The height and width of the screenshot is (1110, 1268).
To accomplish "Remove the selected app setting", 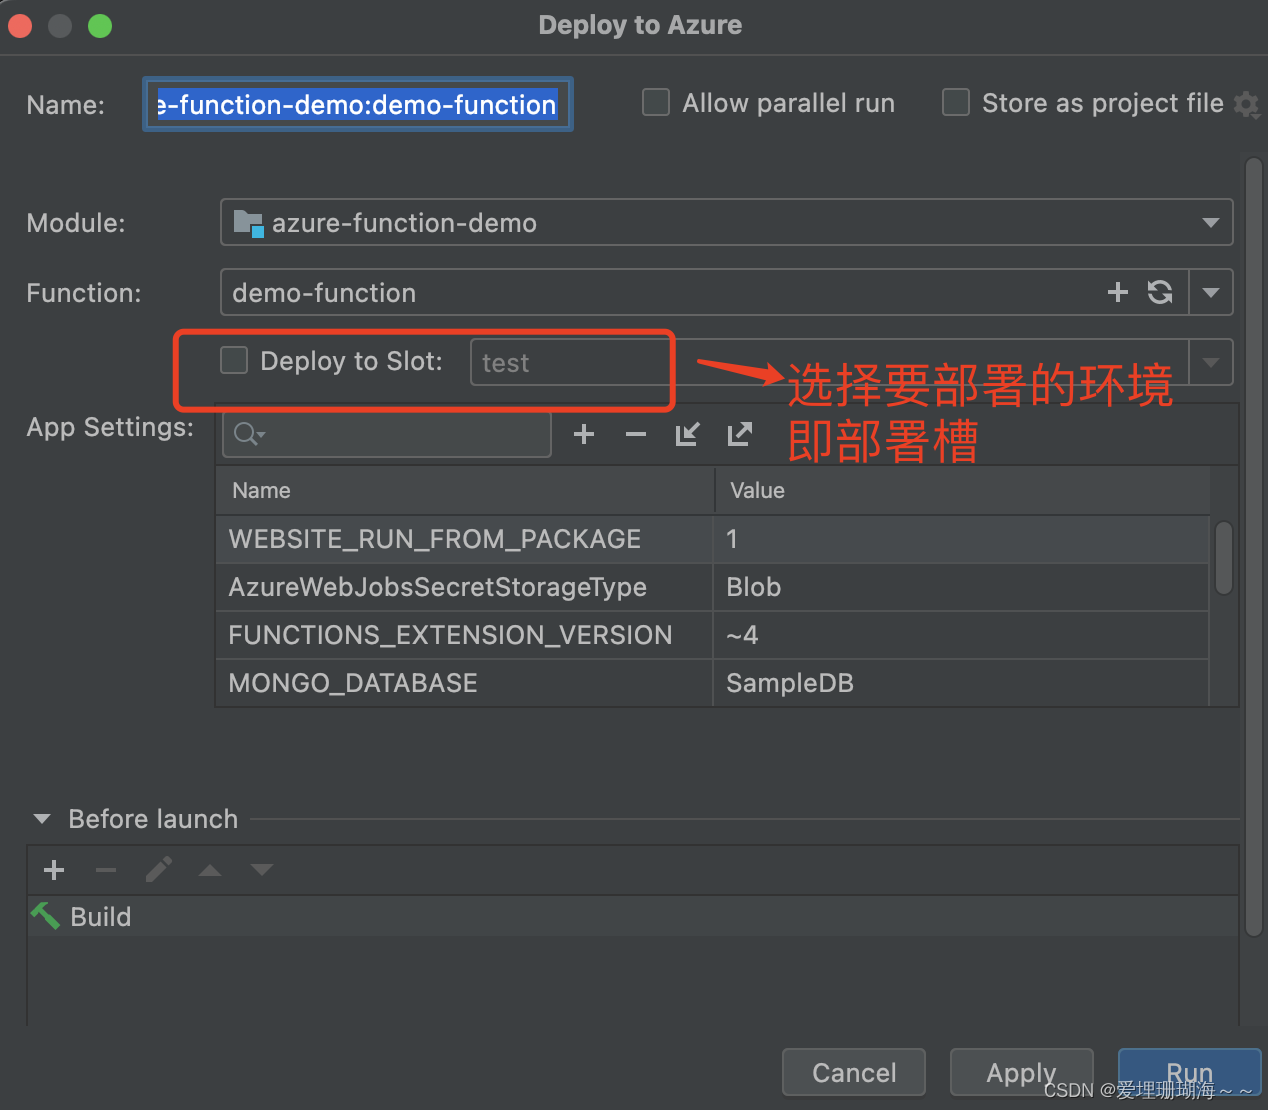I will 636,434.
